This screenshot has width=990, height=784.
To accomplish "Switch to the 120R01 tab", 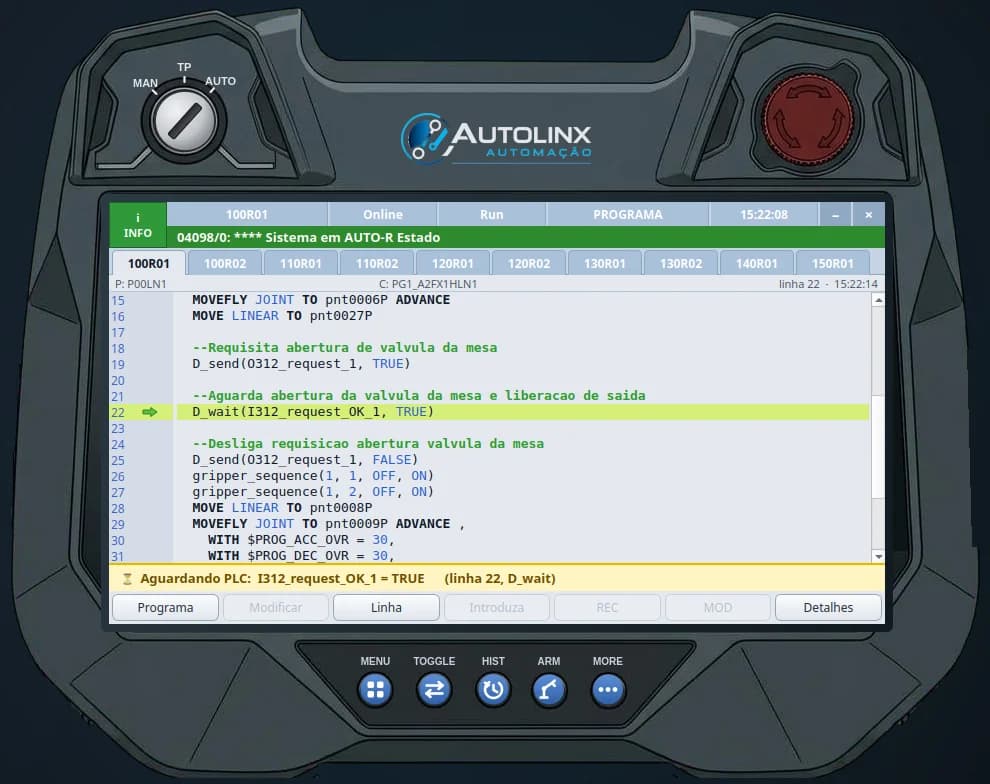I will click(x=453, y=263).
